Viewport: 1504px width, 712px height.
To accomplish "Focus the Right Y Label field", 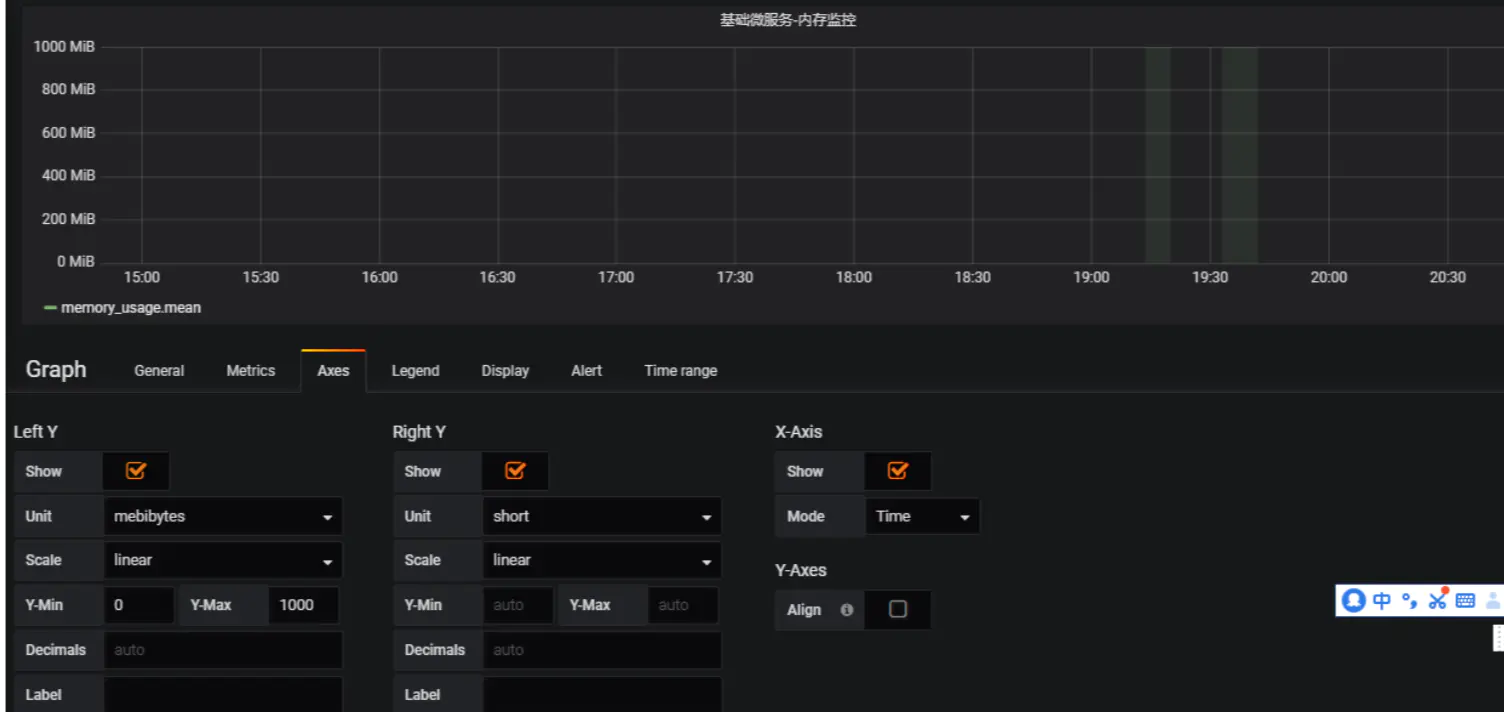I will (602, 694).
